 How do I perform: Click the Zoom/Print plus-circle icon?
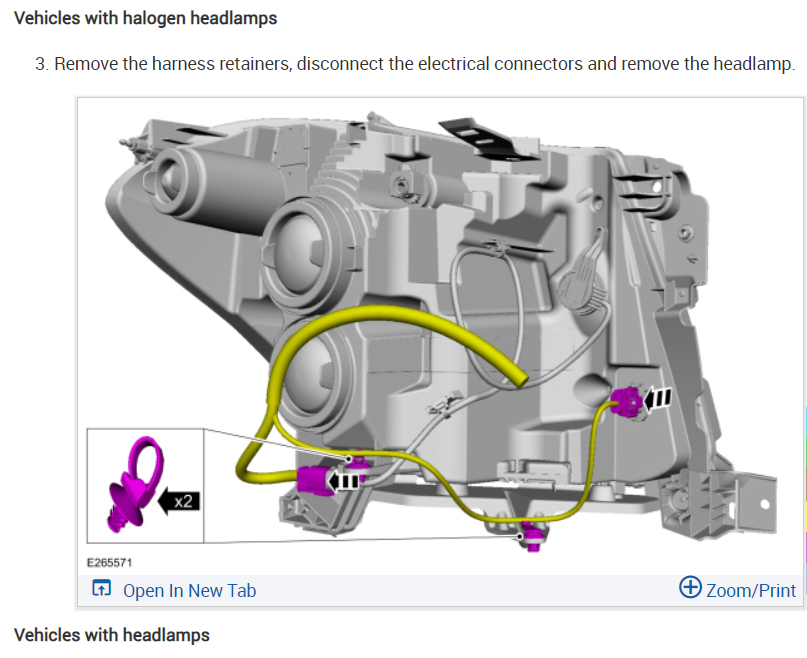[690, 587]
